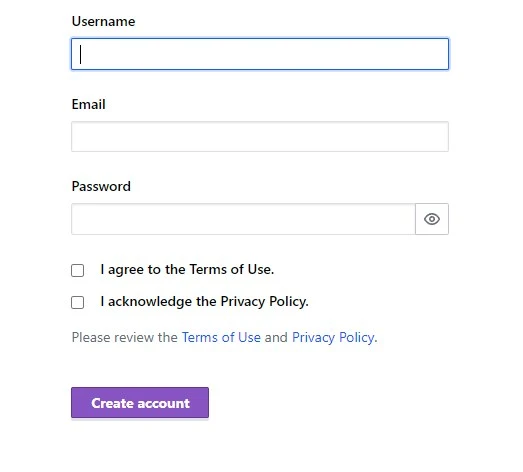The height and width of the screenshot is (472, 523).
Task: Click the Email field label
Action: pyautogui.click(x=88, y=104)
